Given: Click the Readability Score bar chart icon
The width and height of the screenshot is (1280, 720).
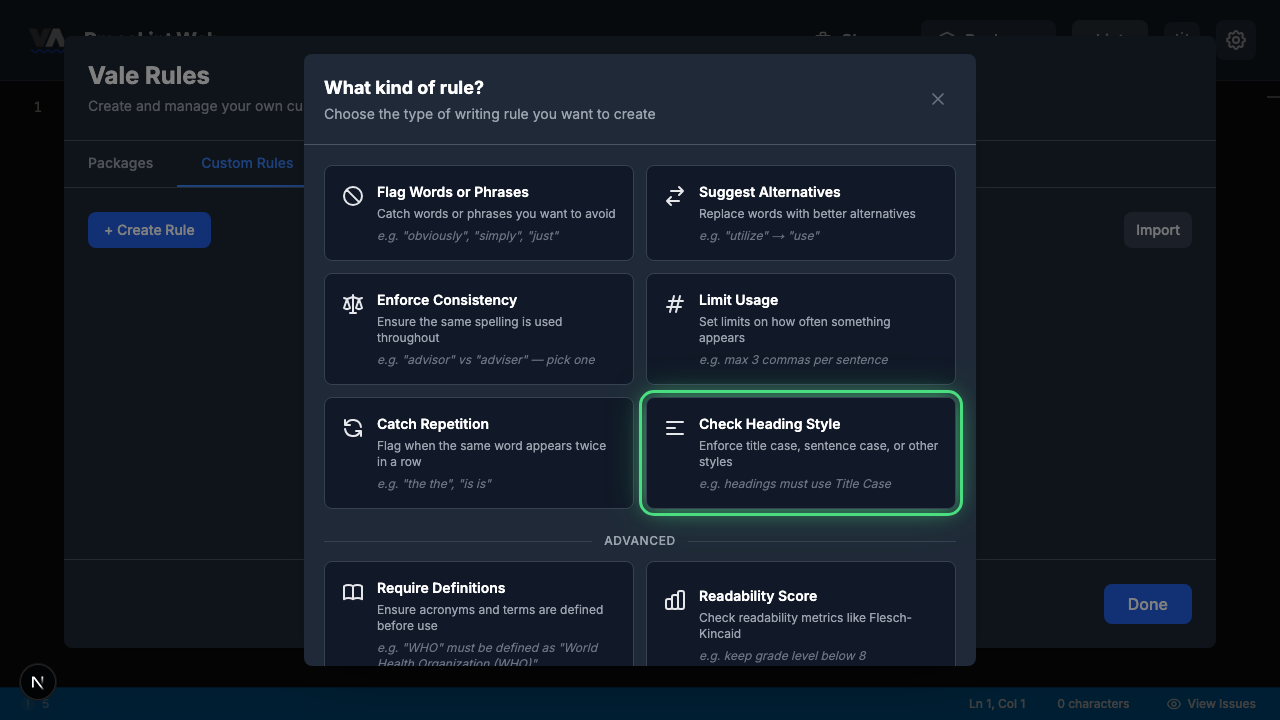Looking at the screenshot, I should pyautogui.click(x=675, y=600).
